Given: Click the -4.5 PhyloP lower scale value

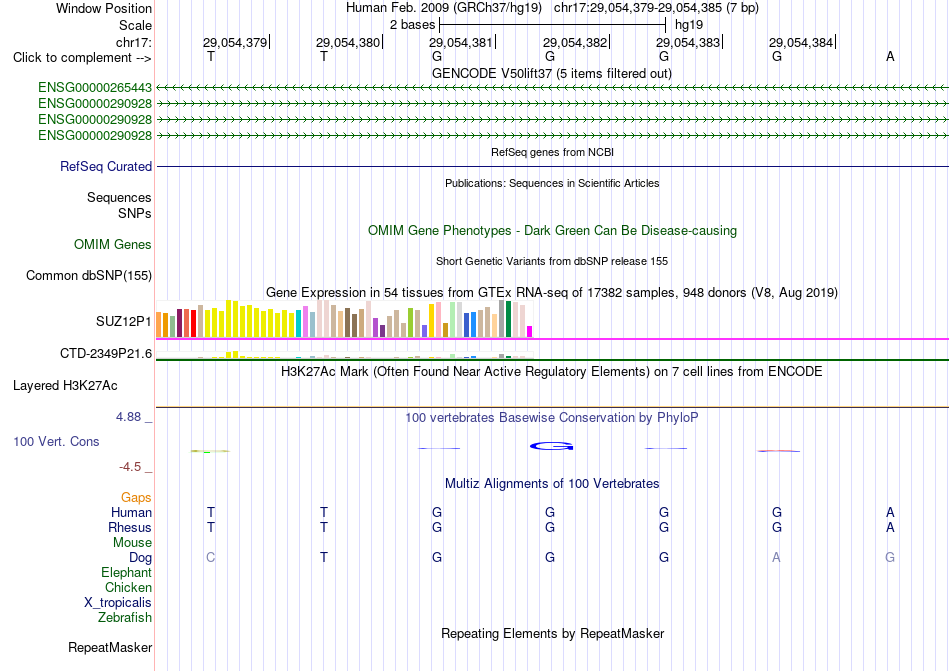Looking at the screenshot, I should tap(130, 467).
